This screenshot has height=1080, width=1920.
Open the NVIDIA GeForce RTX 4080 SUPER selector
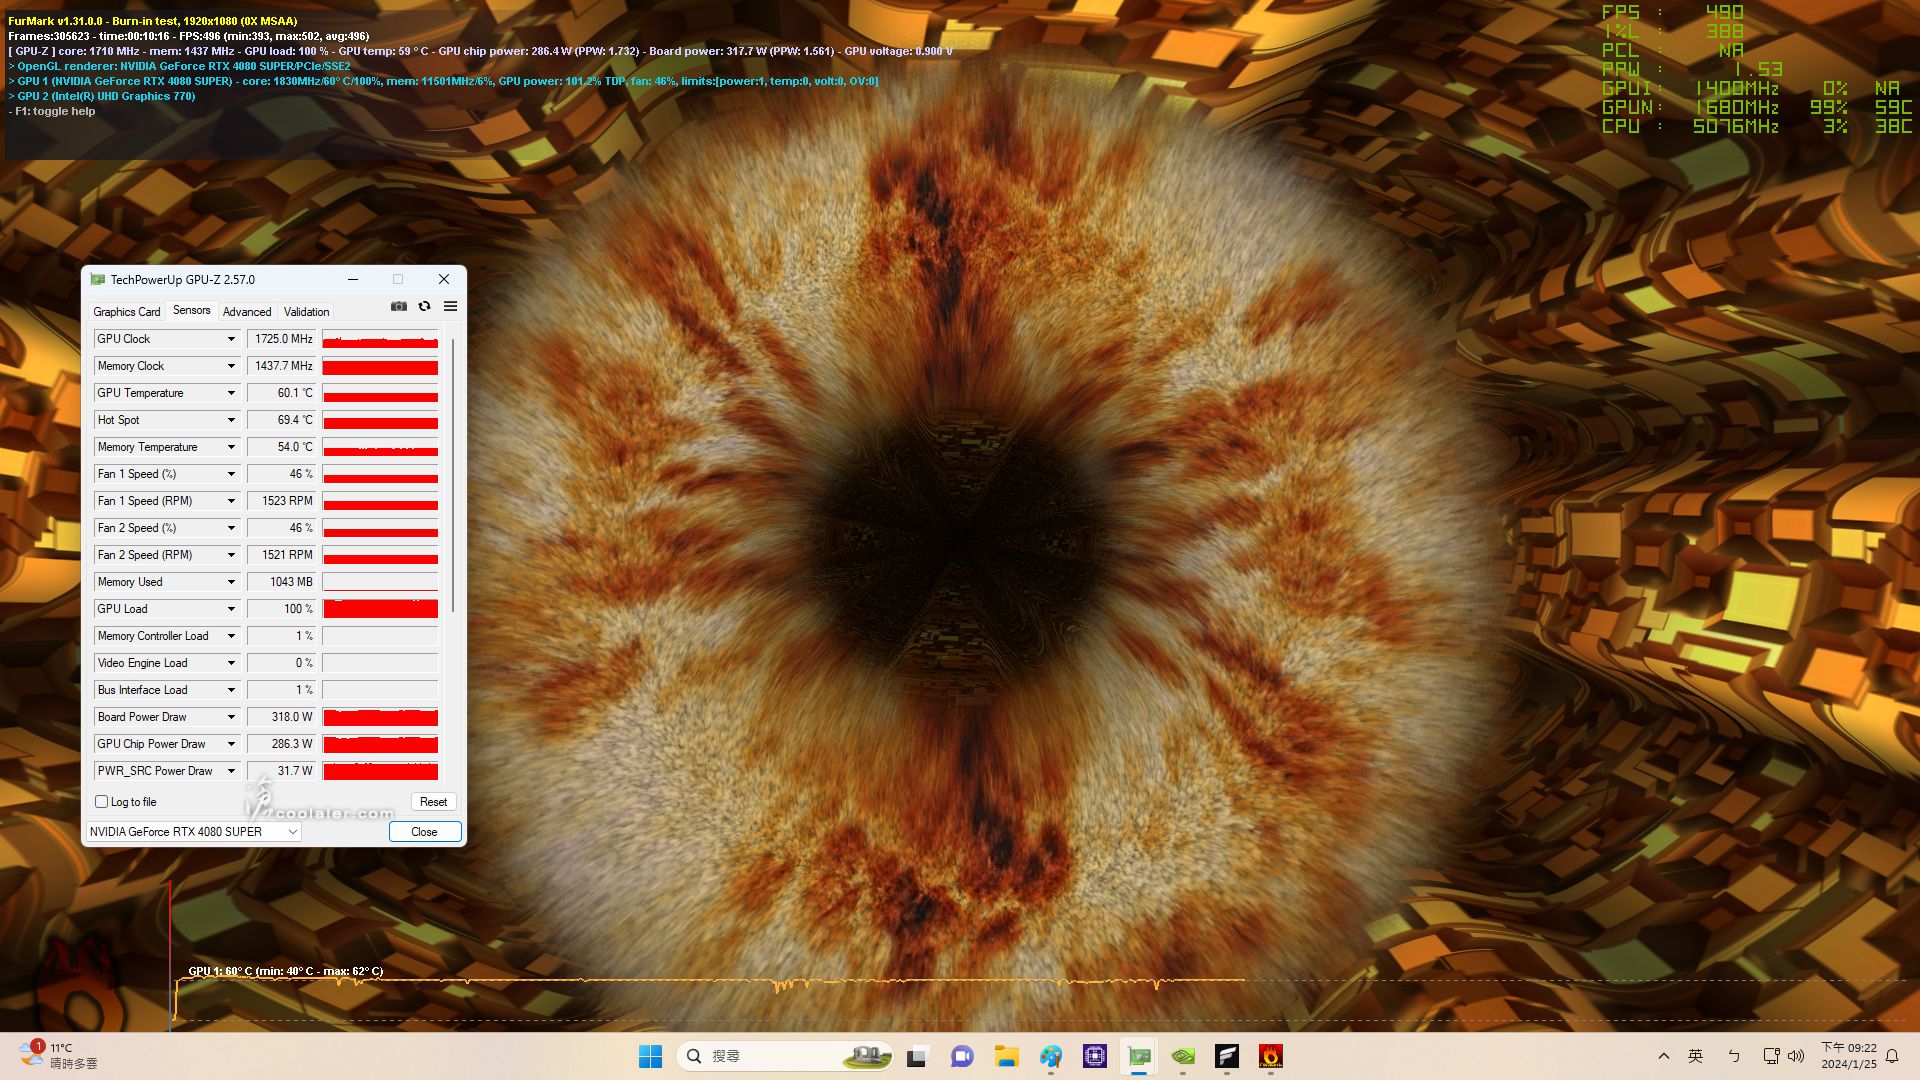point(194,832)
